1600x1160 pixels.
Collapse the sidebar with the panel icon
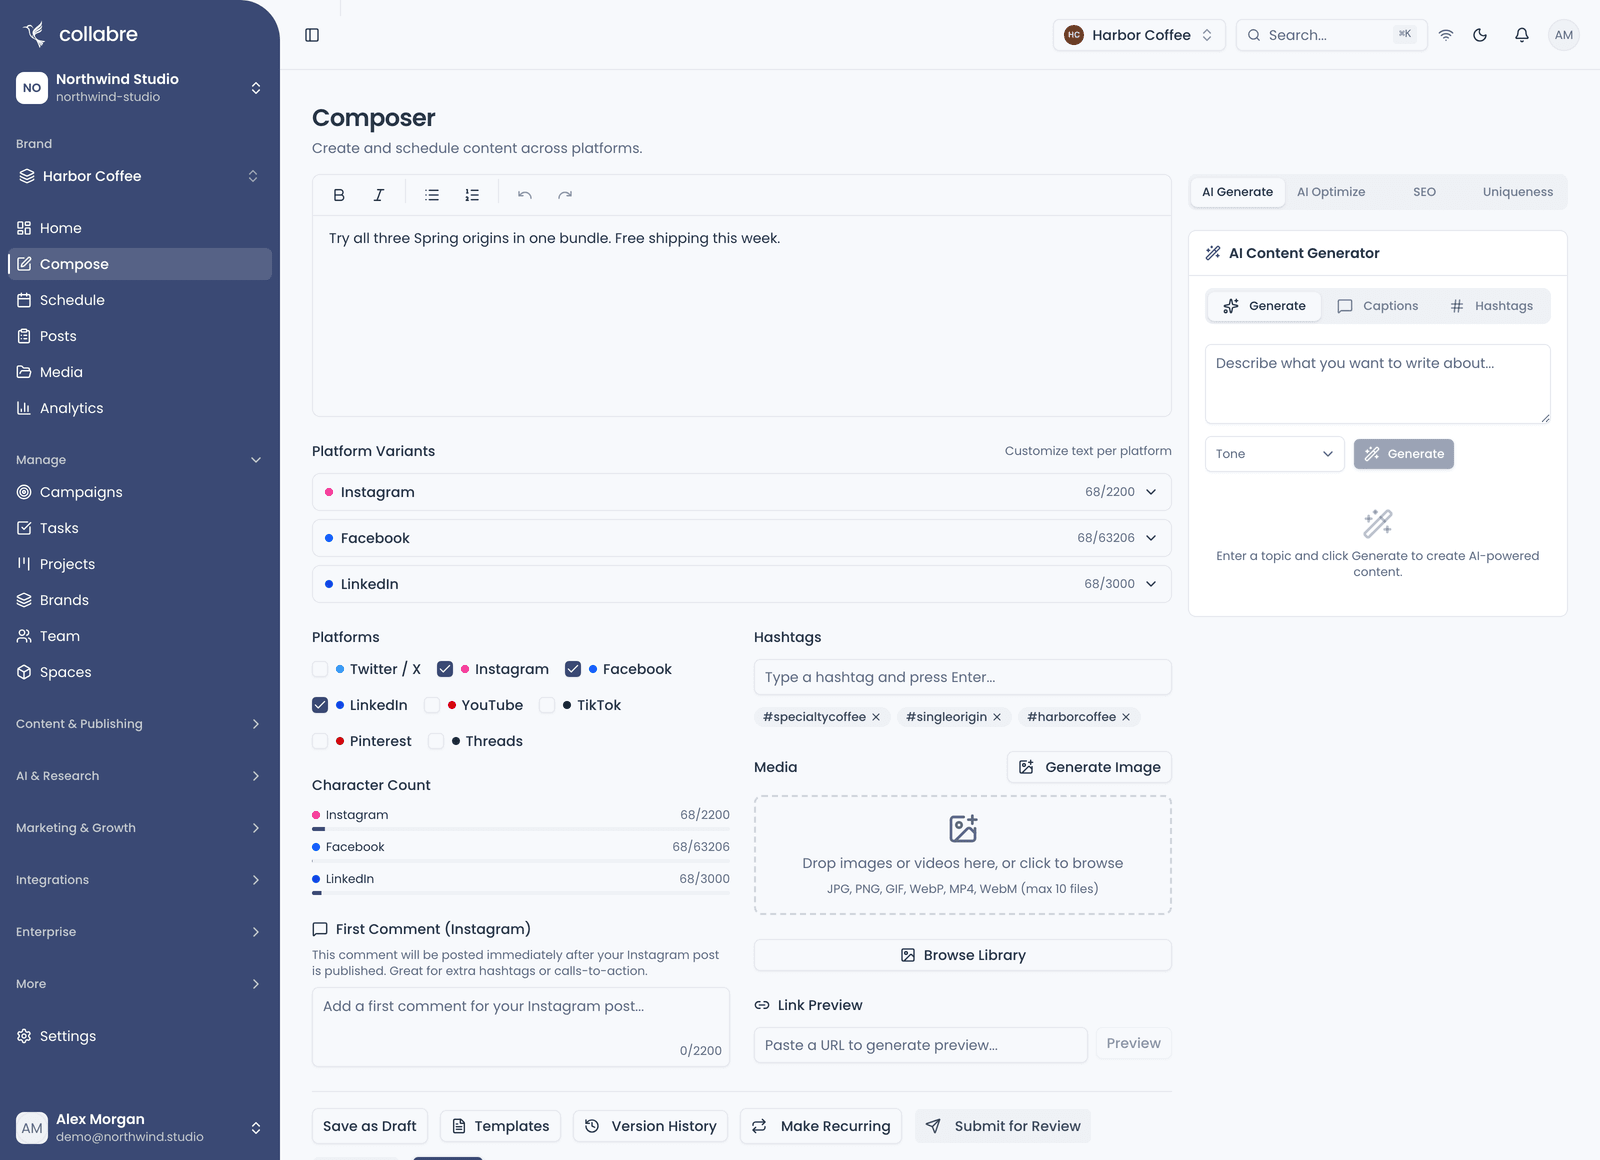[x=312, y=35]
